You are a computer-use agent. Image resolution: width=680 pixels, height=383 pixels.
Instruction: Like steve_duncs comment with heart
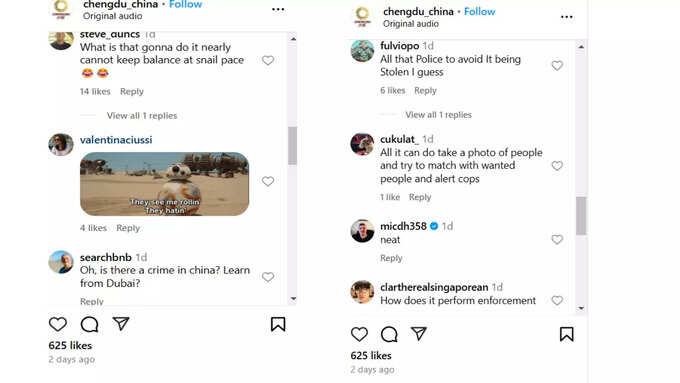click(x=268, y=60)
